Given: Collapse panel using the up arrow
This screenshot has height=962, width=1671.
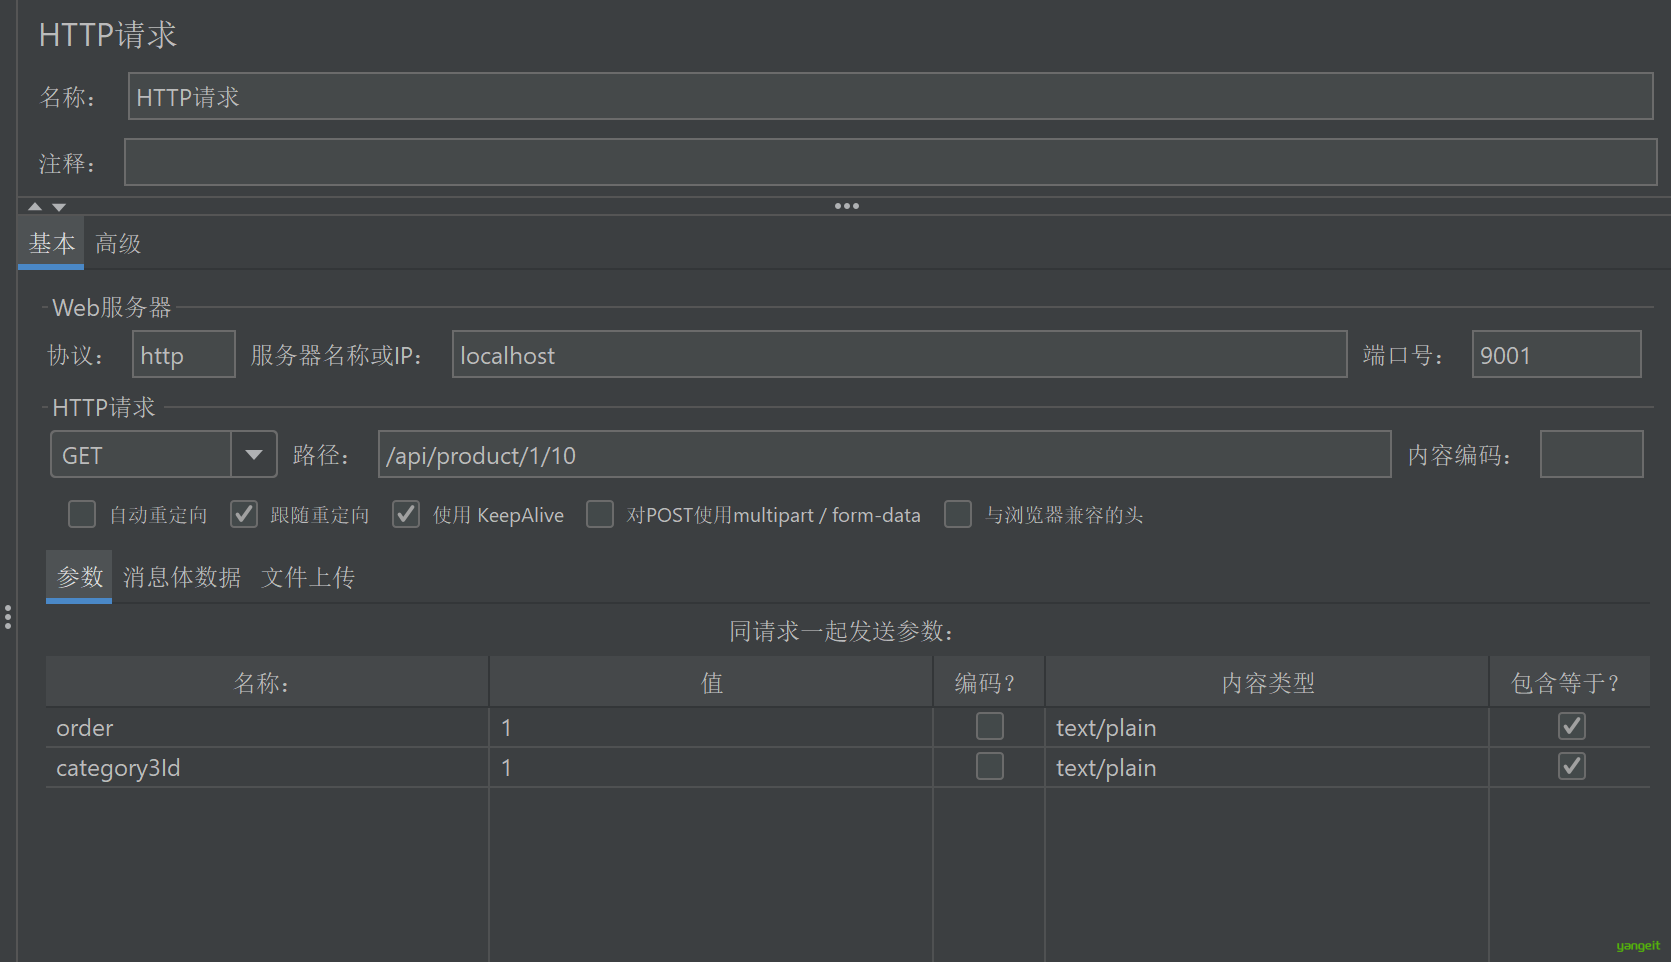Looking at the screenshot, I should [35, 207].
